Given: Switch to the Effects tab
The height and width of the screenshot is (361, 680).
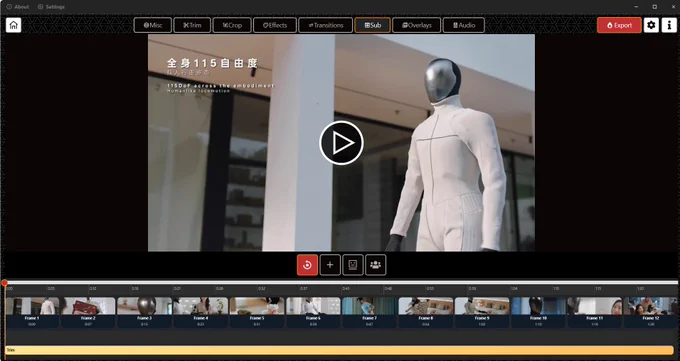Looking at the screenshot, I should (x=275, y=25).
